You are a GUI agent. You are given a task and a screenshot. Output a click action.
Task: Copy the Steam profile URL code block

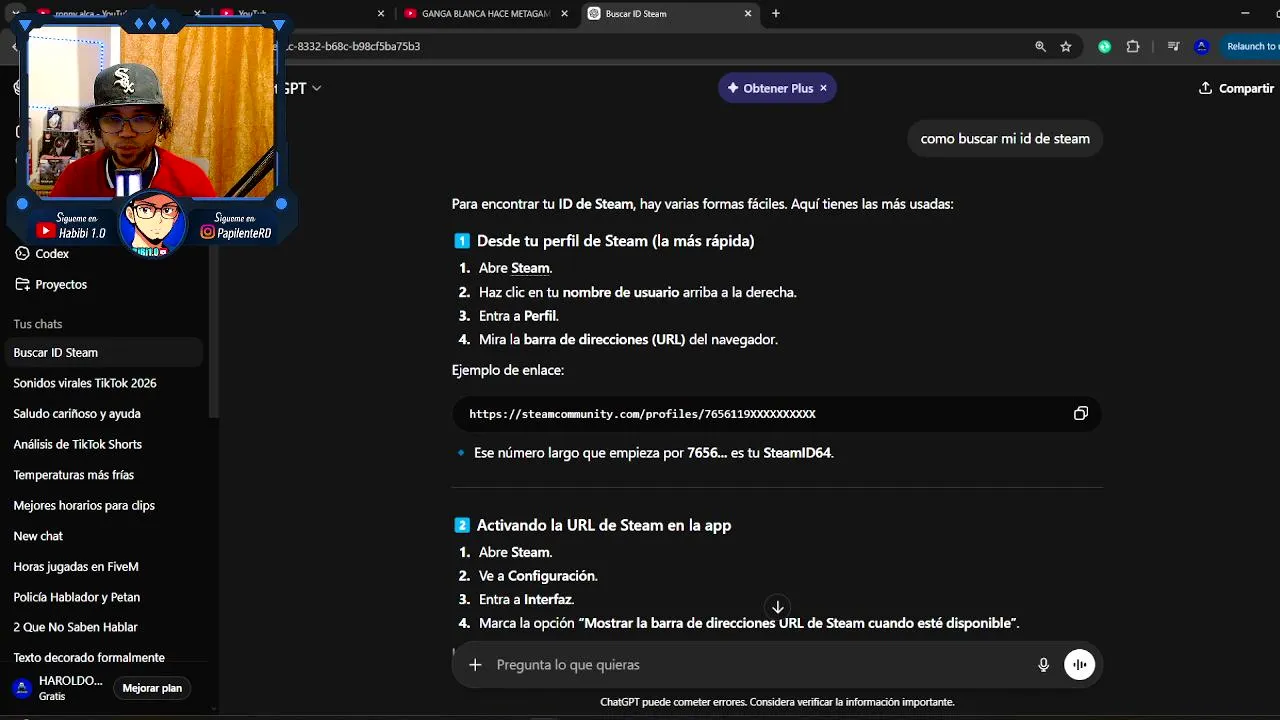1080,414
